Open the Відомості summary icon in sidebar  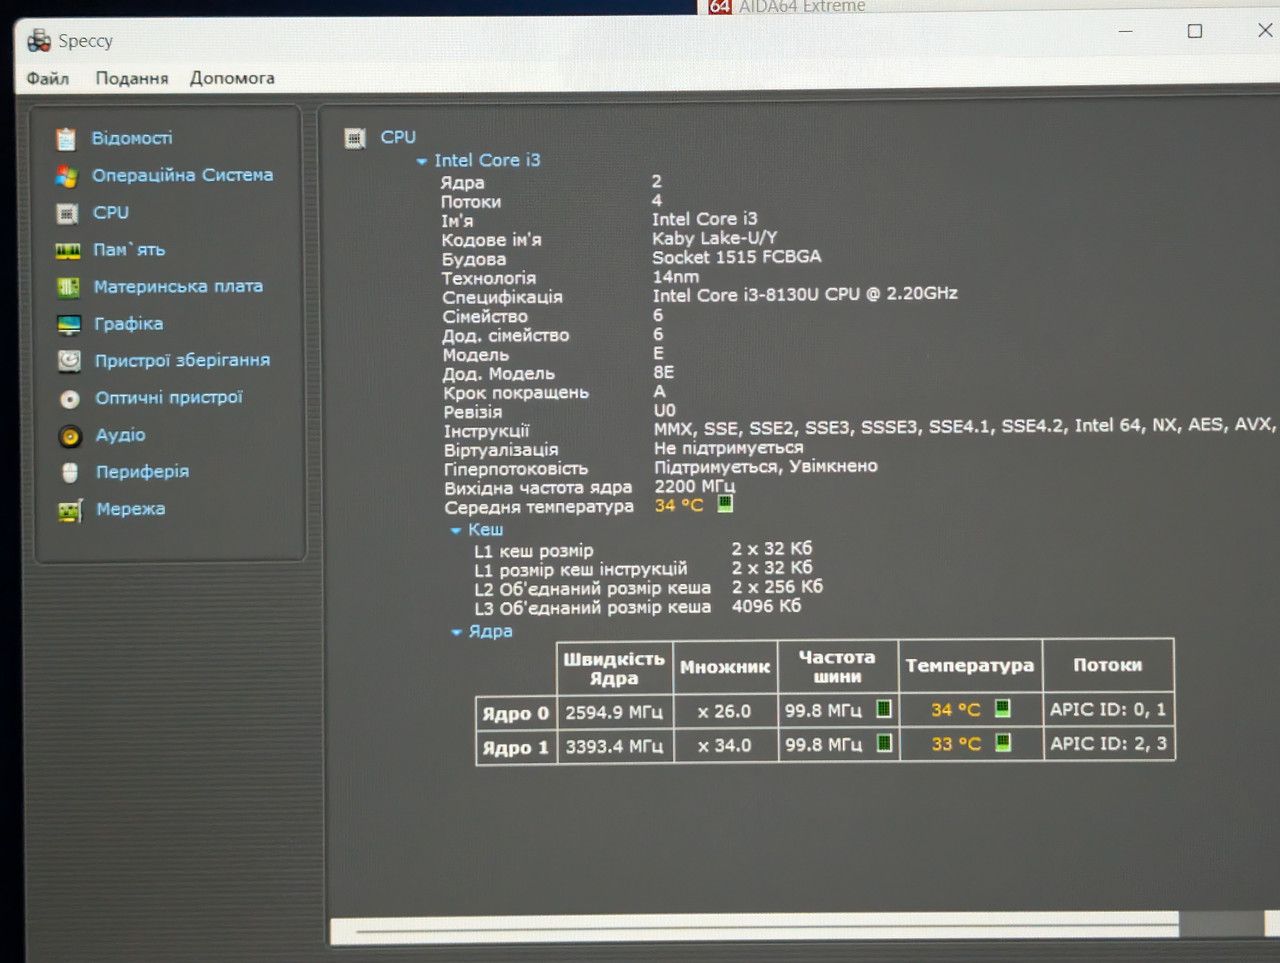(66, 139)
